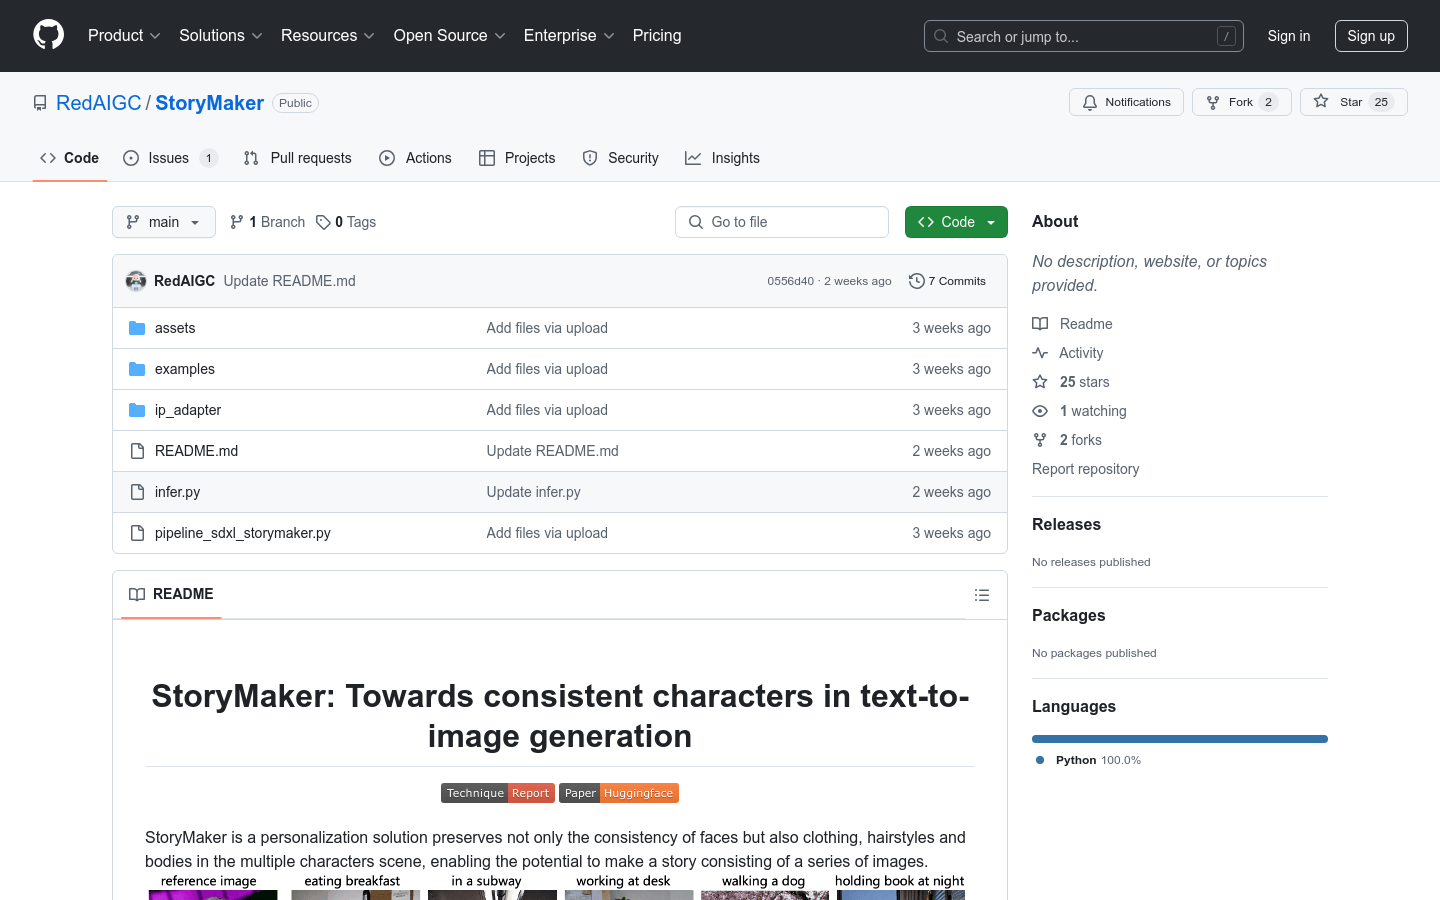The image size is (1440, 900).
Task: Open the Releases section heading
Action: click(x=1066, y=524)
